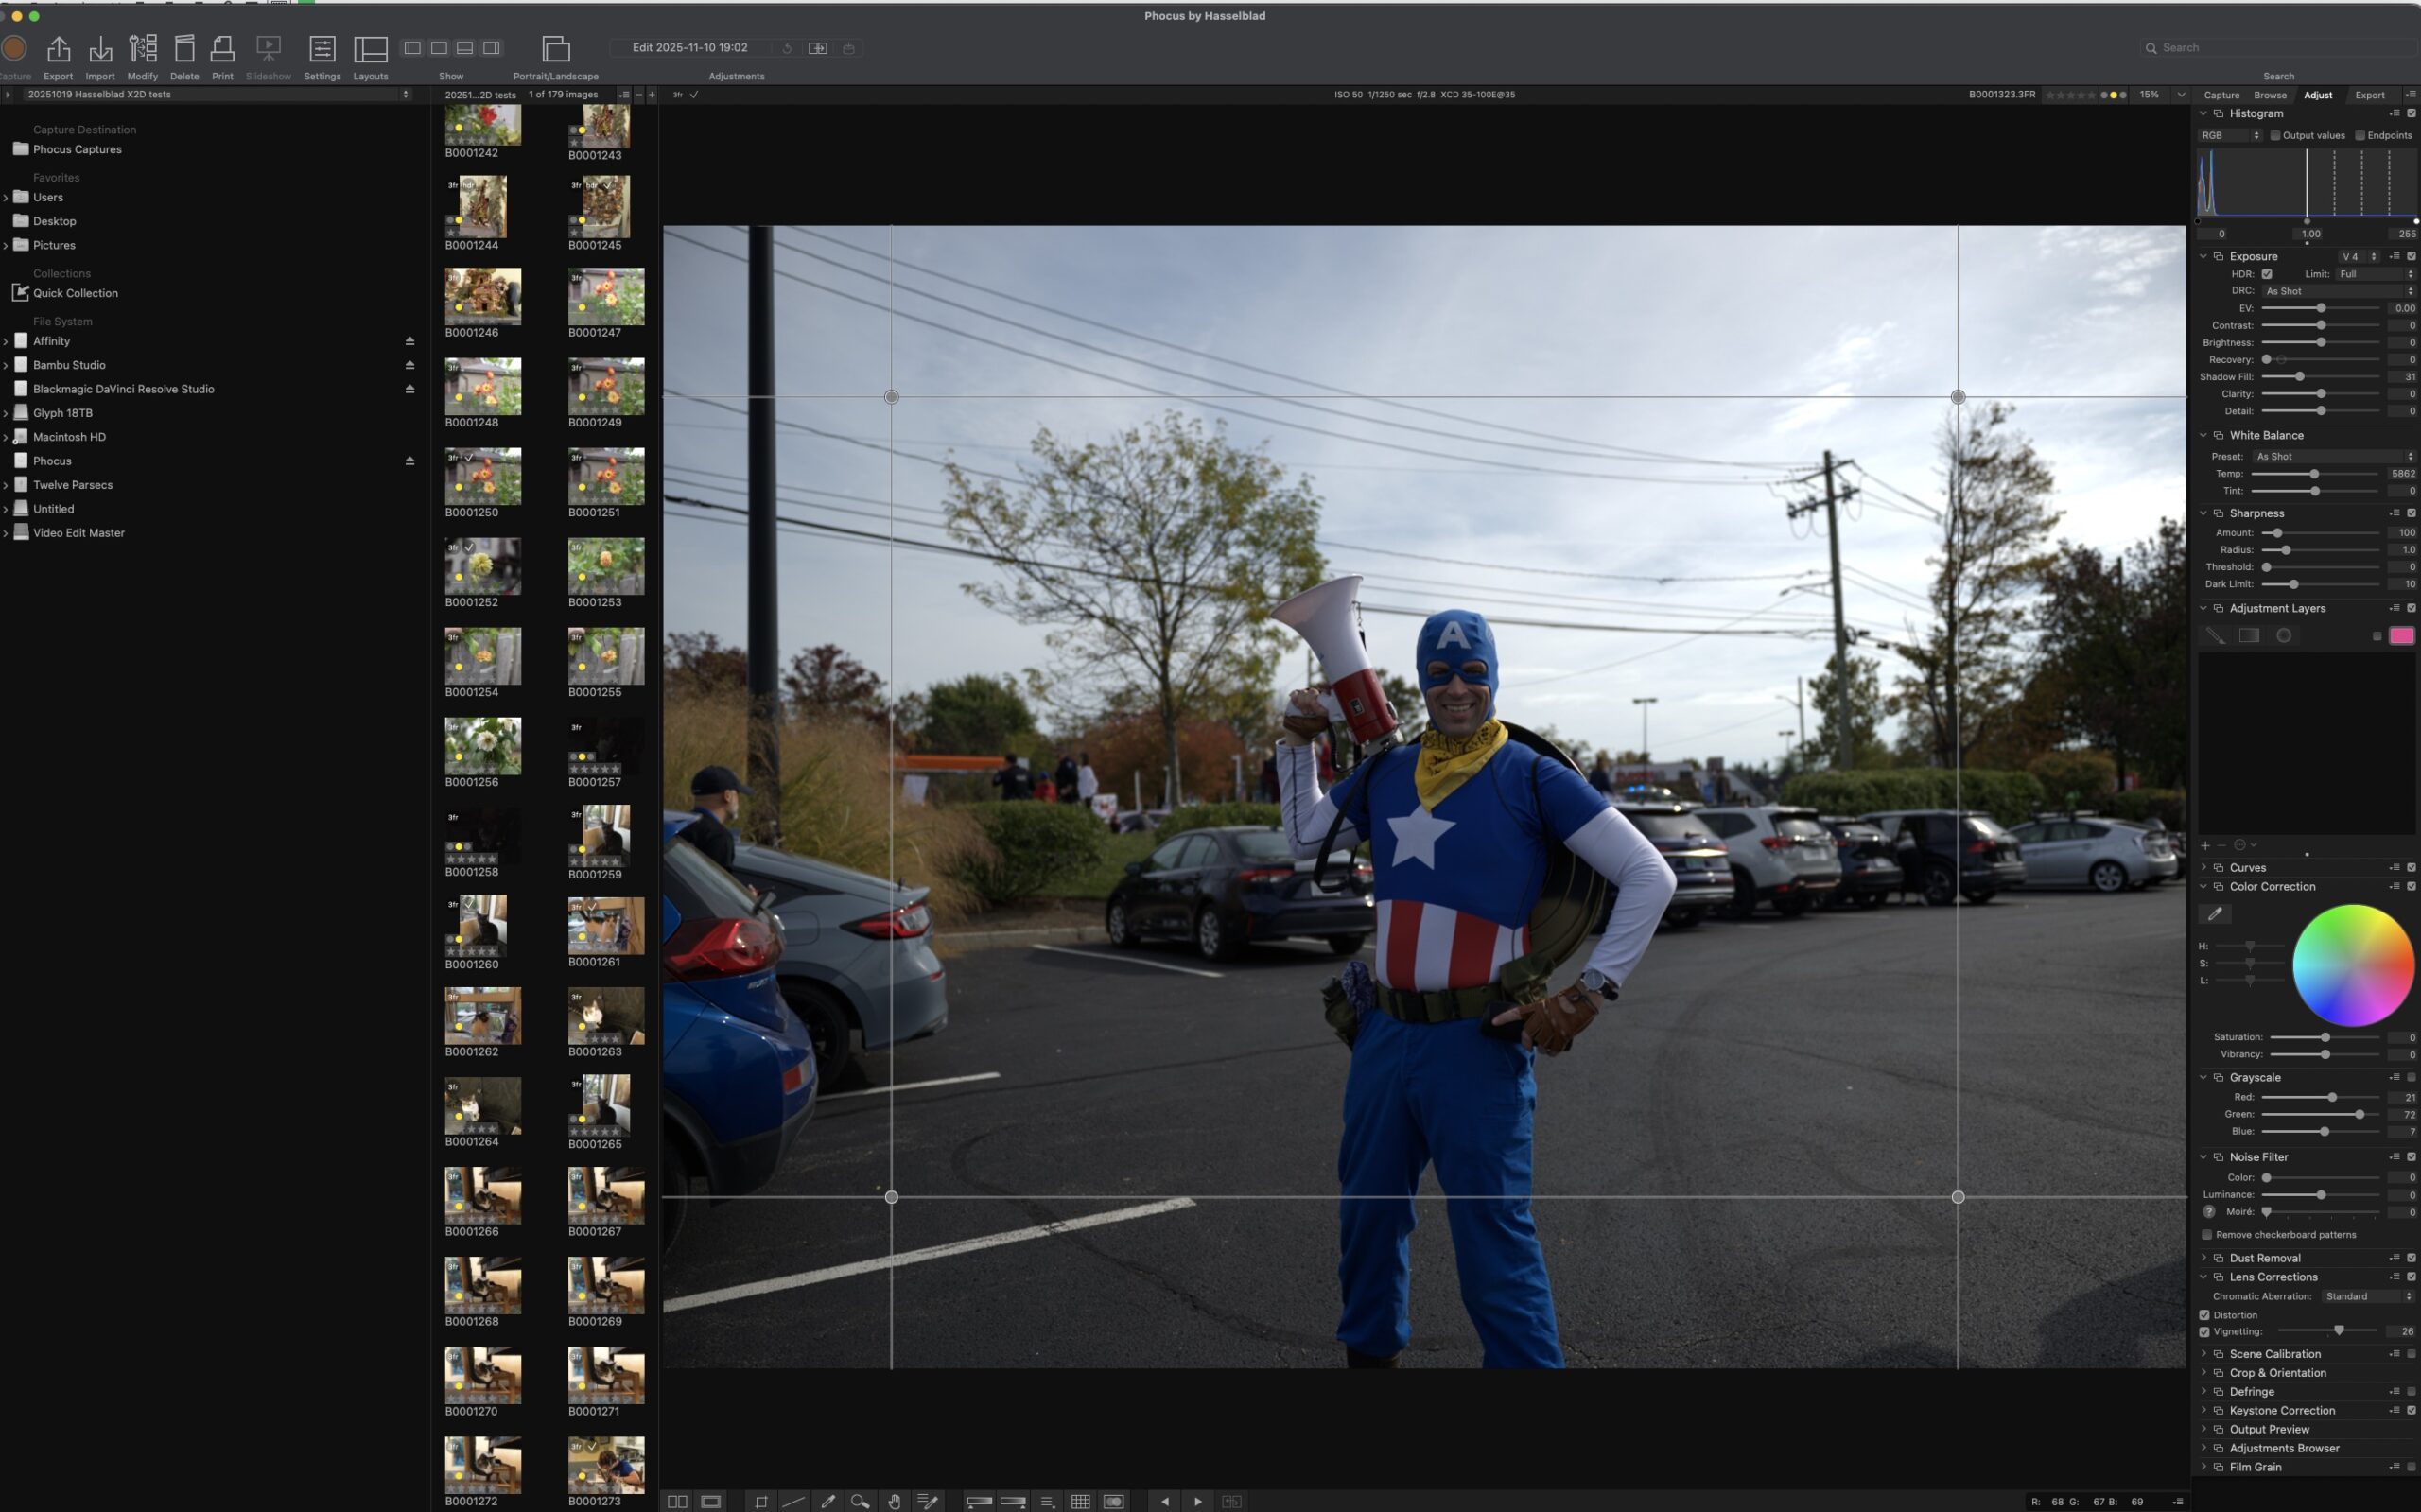Select the Crop tool in bottom toolbar

(x=761, y=1501)
